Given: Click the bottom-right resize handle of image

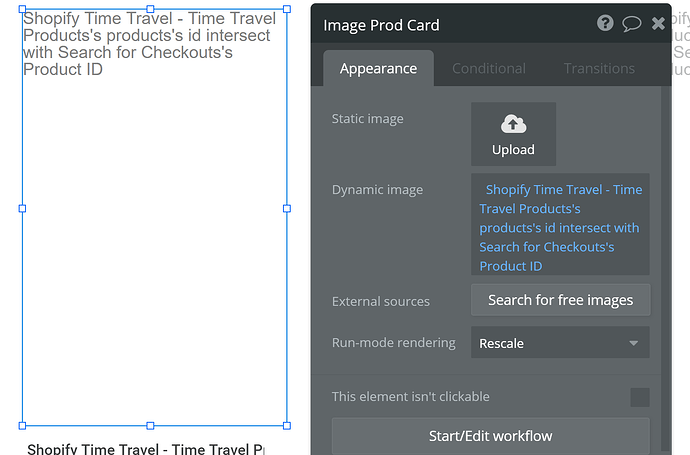Looking at the screenshot, I should [287, 425].
